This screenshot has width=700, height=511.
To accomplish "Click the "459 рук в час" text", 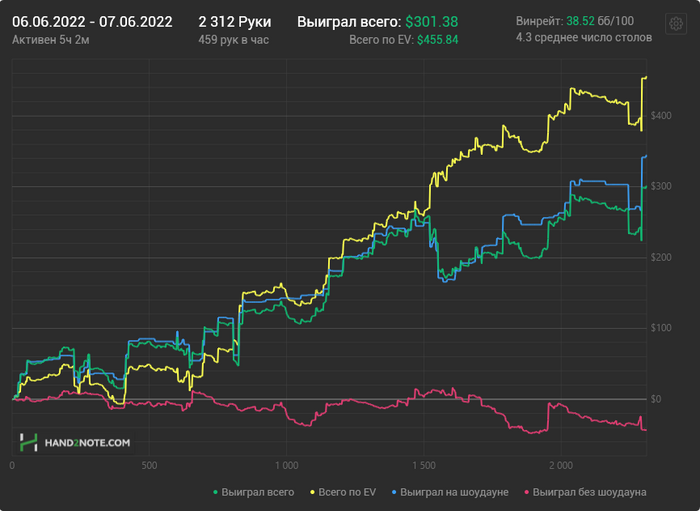I will [x=233, y=40].
